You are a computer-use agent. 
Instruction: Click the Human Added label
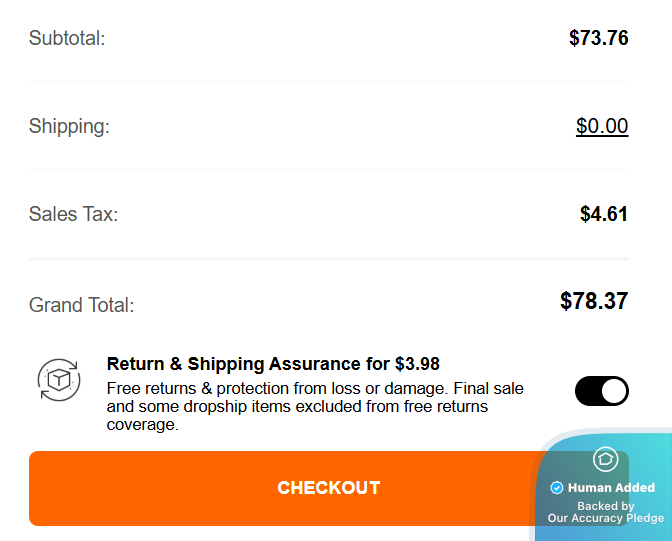[611, 488]
